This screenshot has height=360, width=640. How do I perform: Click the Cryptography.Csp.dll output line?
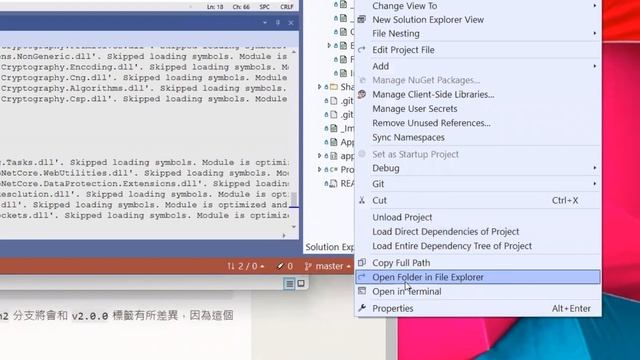(x=144, y=99)
